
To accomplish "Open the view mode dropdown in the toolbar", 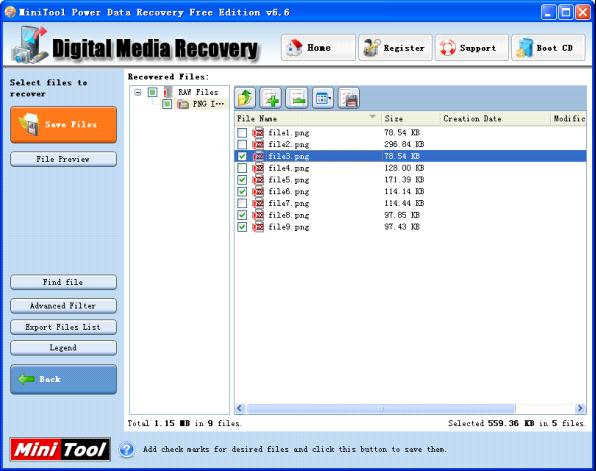I will pyautogui.click(x=323, y=98).
